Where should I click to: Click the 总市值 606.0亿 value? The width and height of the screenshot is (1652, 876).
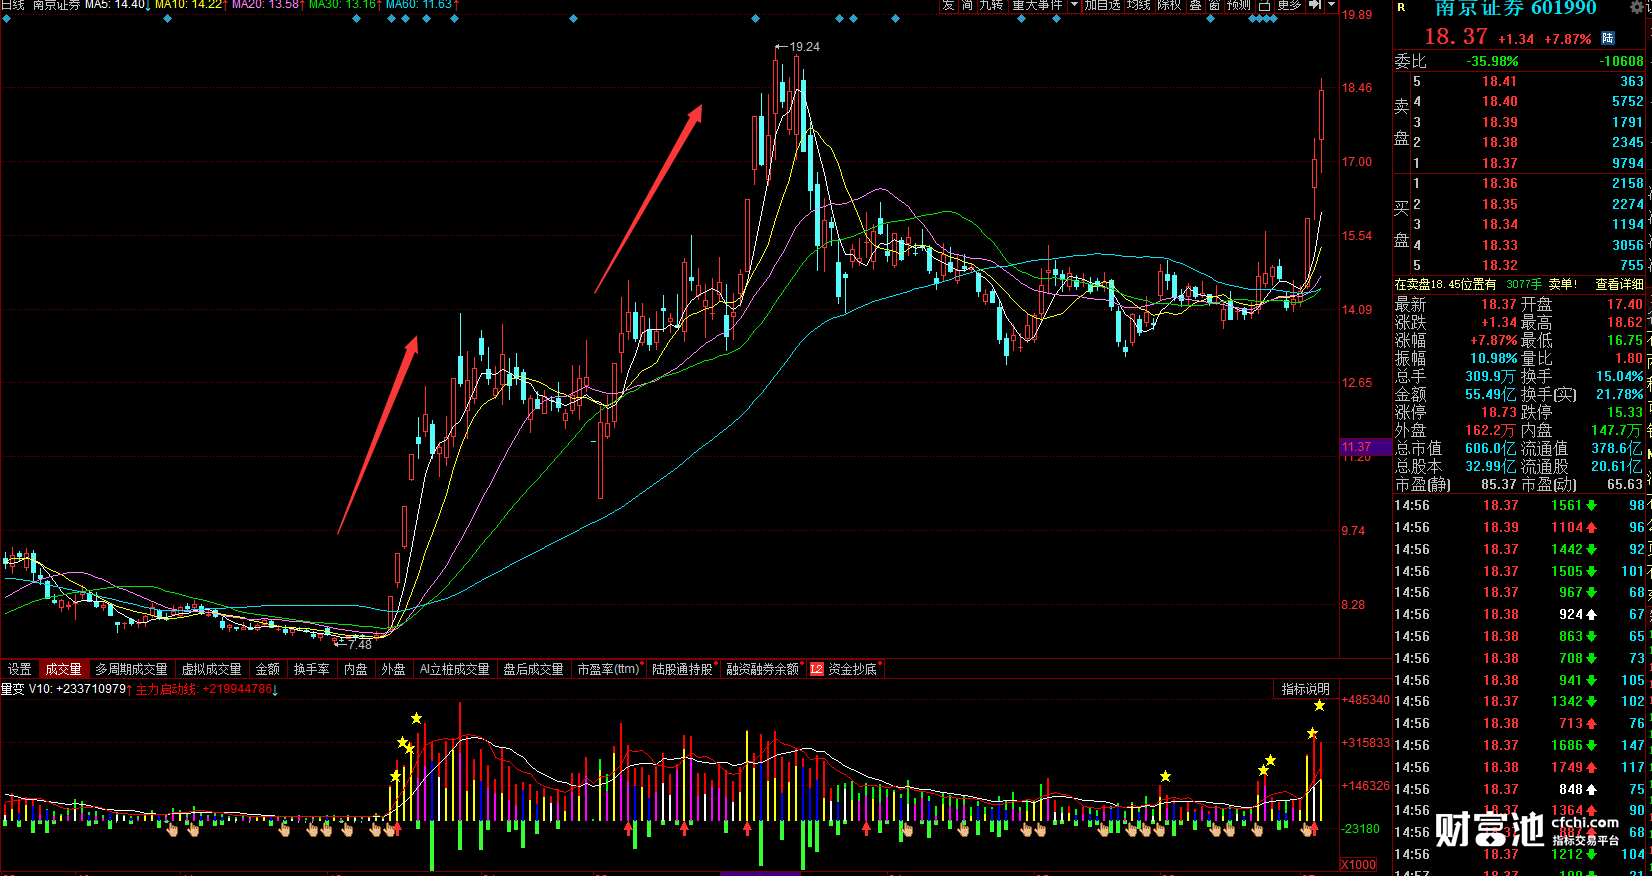(x=1491, y=449)
